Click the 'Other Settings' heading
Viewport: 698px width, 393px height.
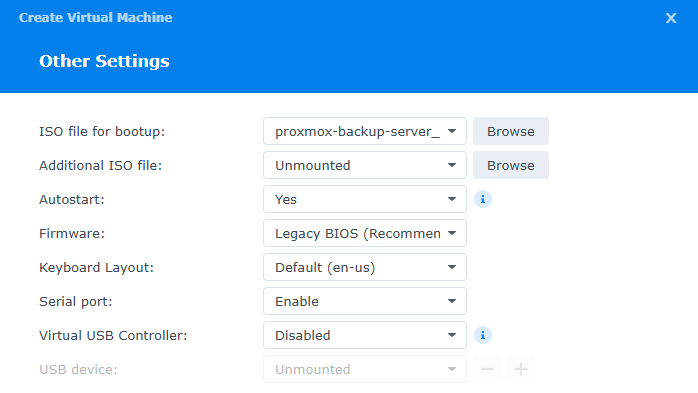(x=104, y=61)
